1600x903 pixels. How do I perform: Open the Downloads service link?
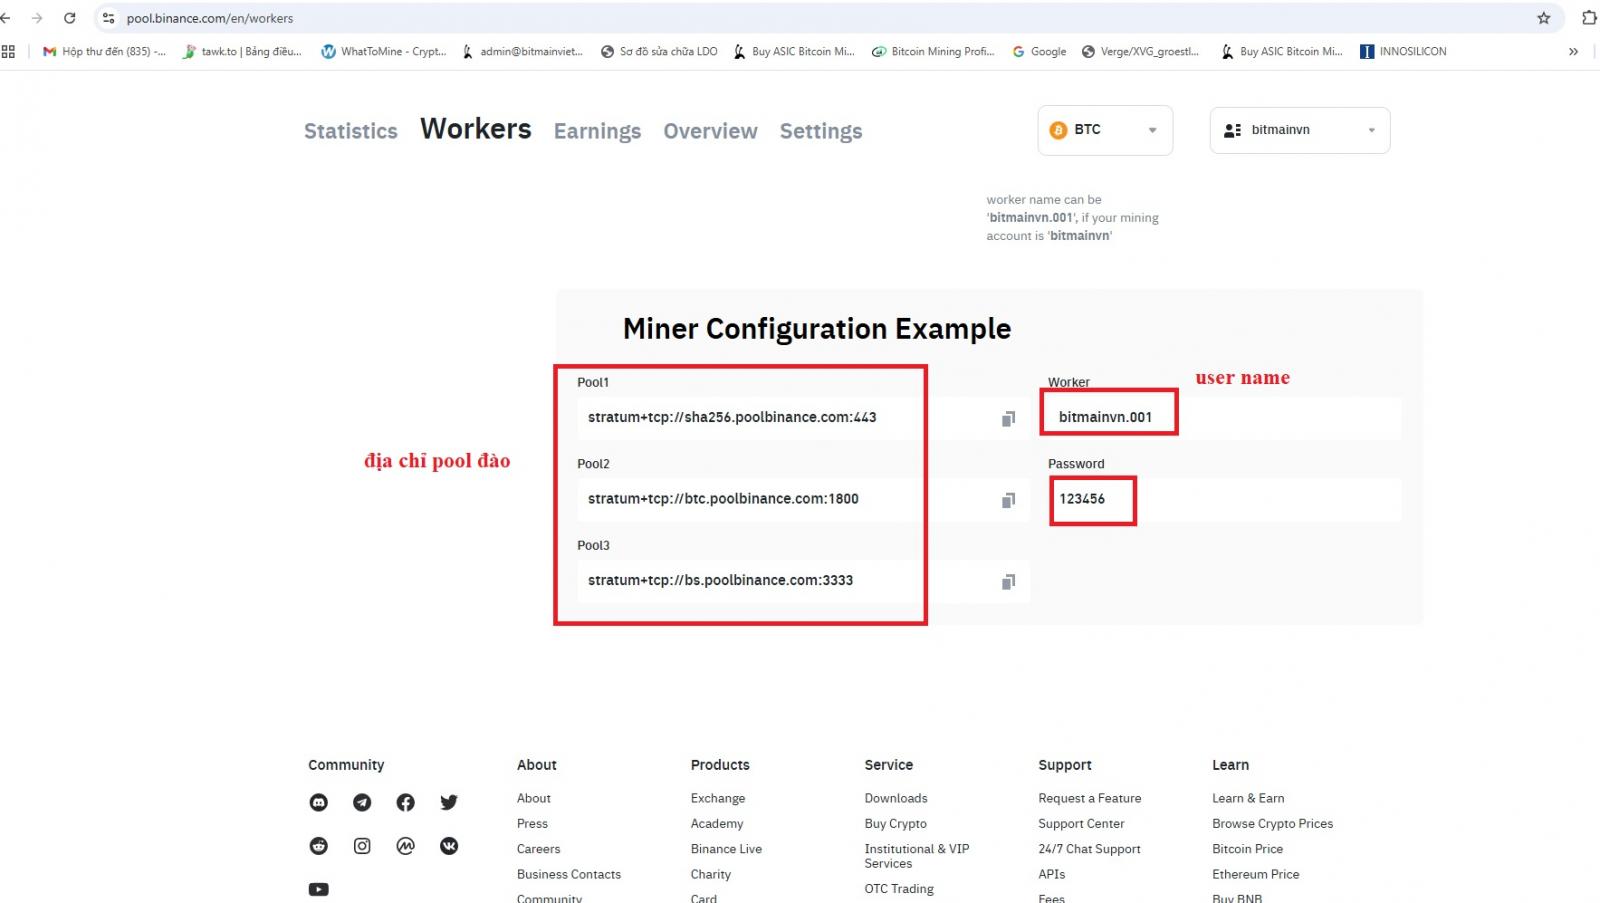tap(896, 798)
